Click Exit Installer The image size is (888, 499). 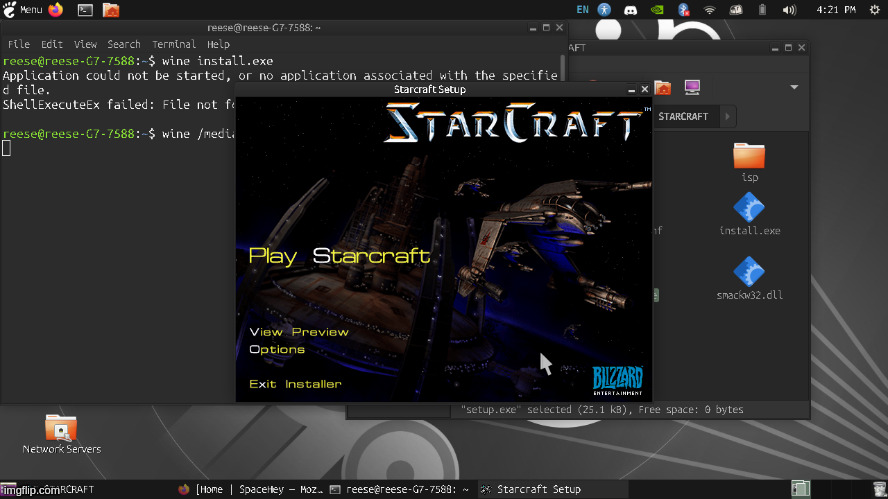point(295,384)
